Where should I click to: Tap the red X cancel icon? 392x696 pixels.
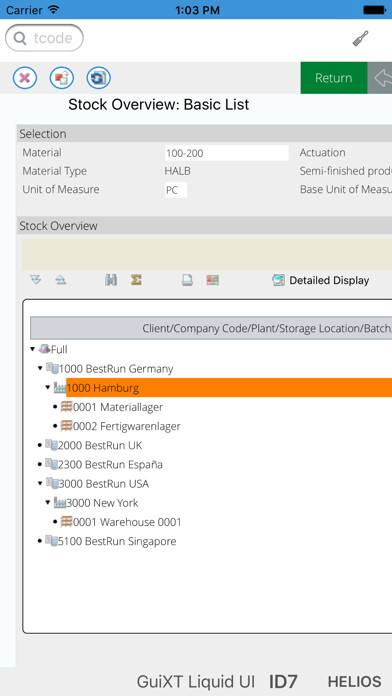coord(25,79)
